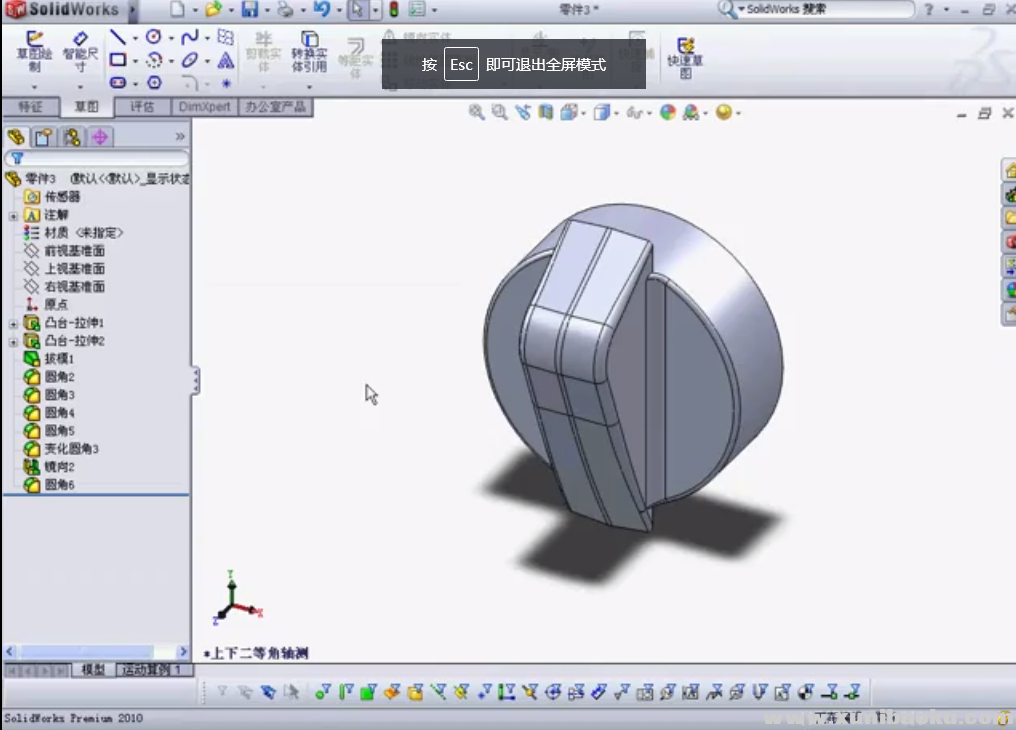Click the Zoom to Fit view icon
1016x730 pixels.
tap(477, 113)
